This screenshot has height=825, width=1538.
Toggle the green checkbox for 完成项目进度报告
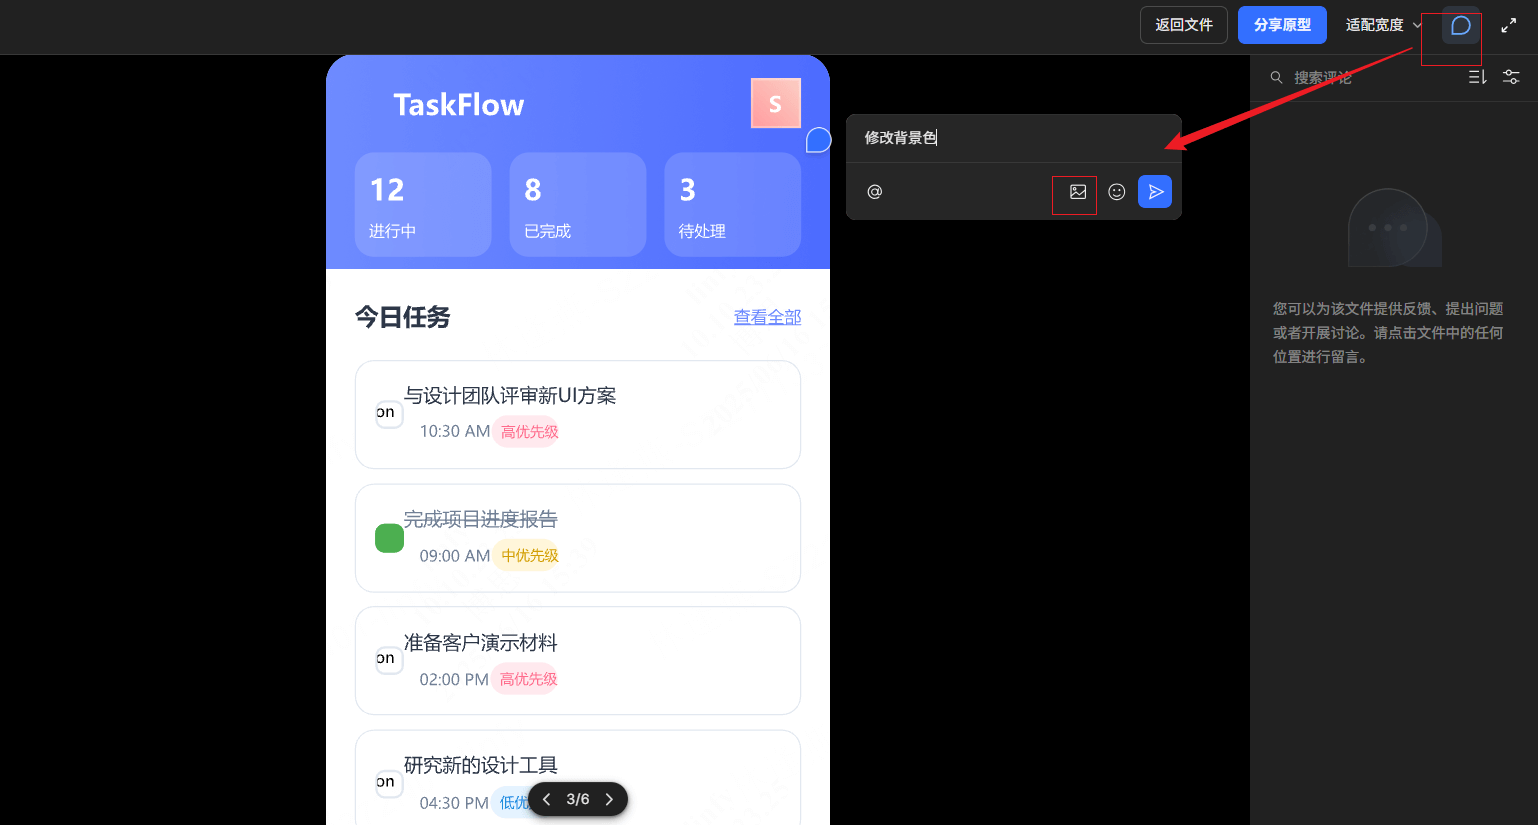point(389,538)
